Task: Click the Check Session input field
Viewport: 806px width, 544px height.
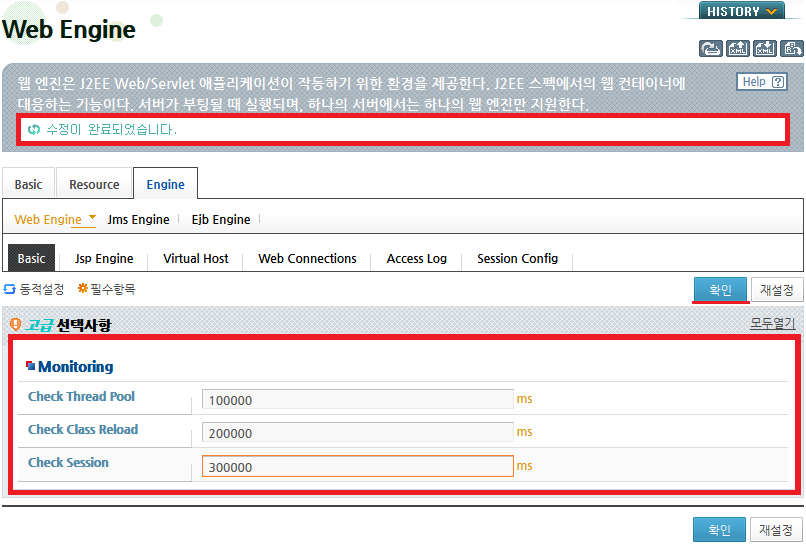Action: tap(358, 466)
